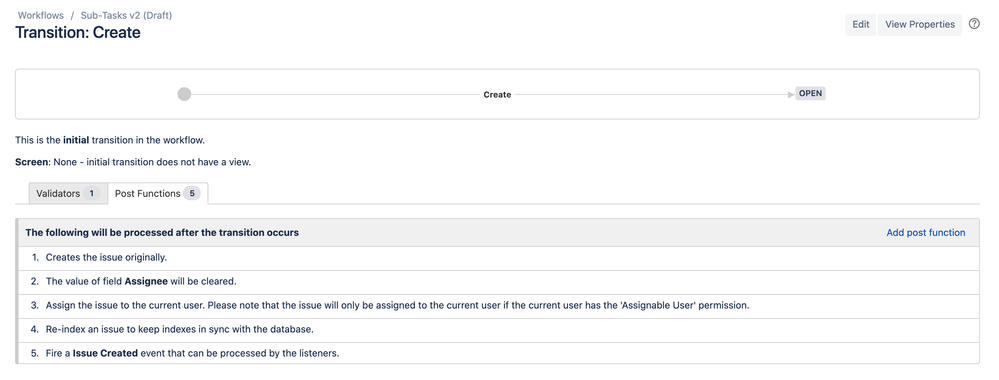Click "This is the initial transition" text
The image size is (999, 380).
coord(110,140)
